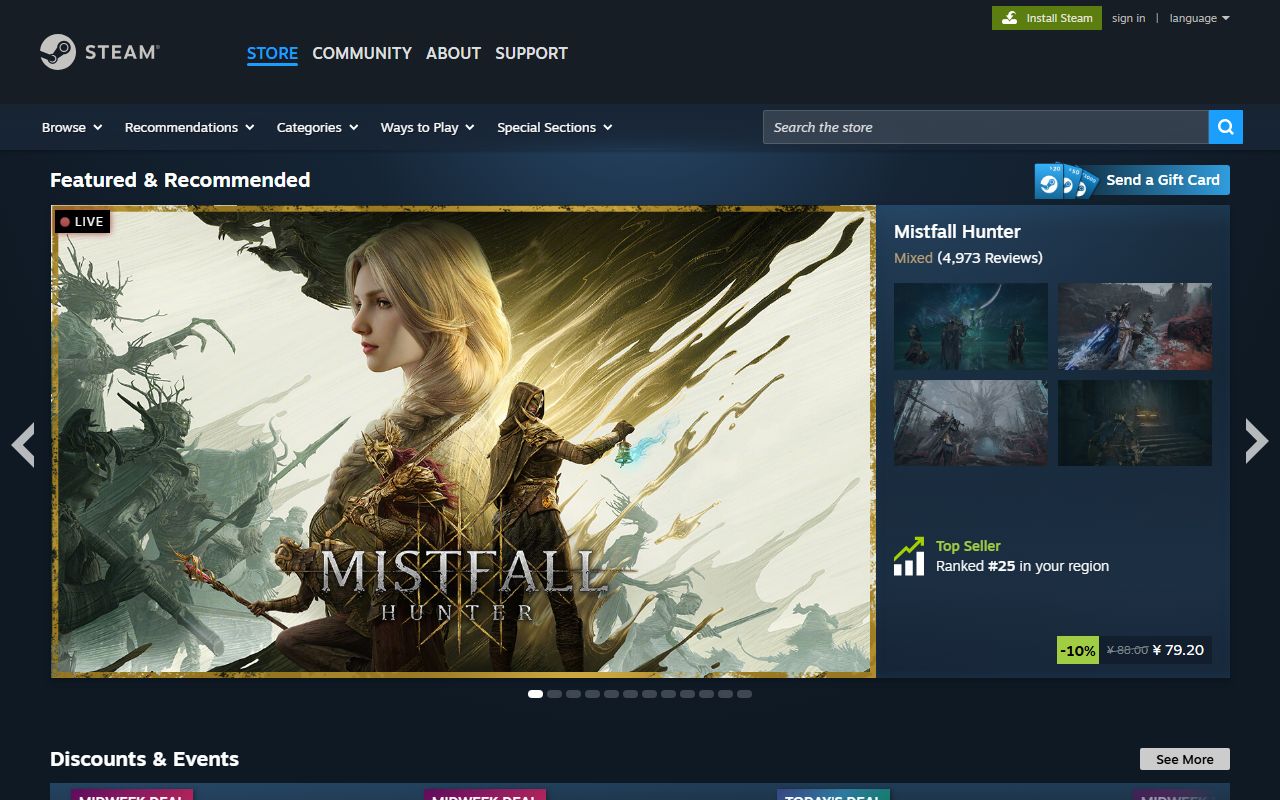Image resolution: width=1280 pixels, height=800 pixels.
Task: Click Ranked #25 in your region text
Action: tap(1022, 566)
